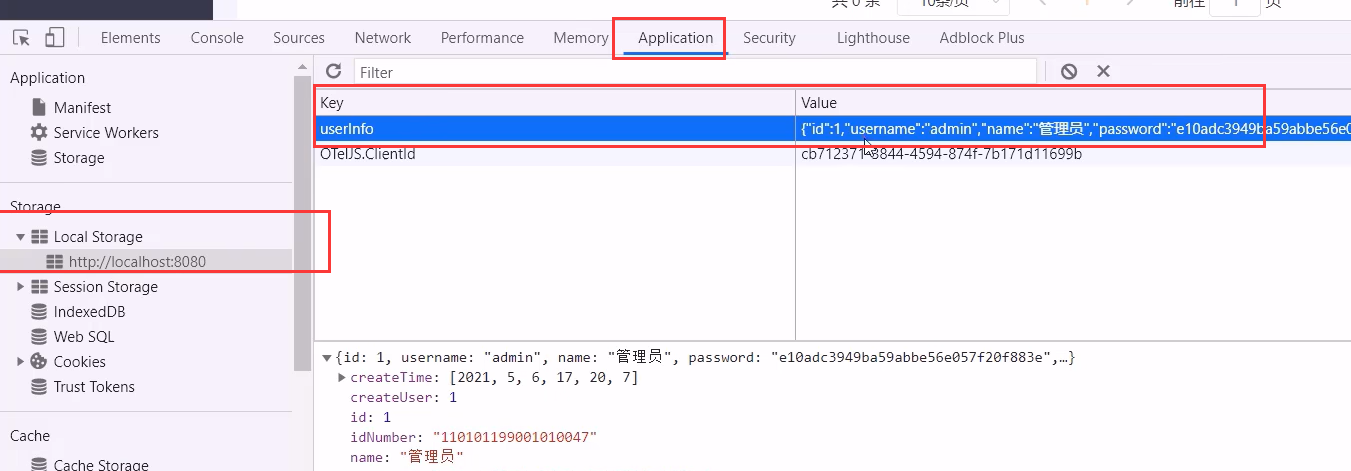Screen dimensions: 1351x471
Task: Open Trust Tokens item
Action: (94, 387)
